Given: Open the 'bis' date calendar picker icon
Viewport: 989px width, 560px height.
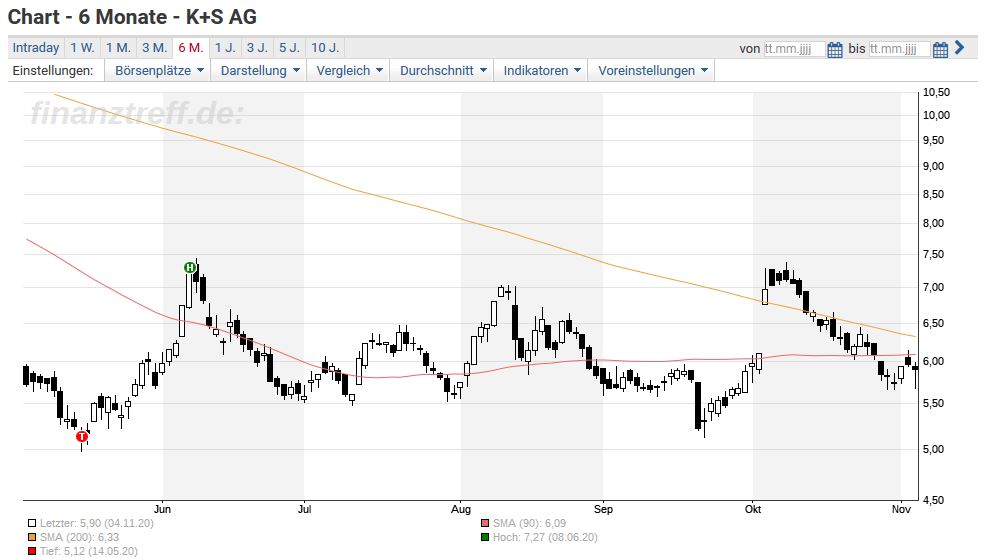Looking at the screenshot, I should (940, 49).
